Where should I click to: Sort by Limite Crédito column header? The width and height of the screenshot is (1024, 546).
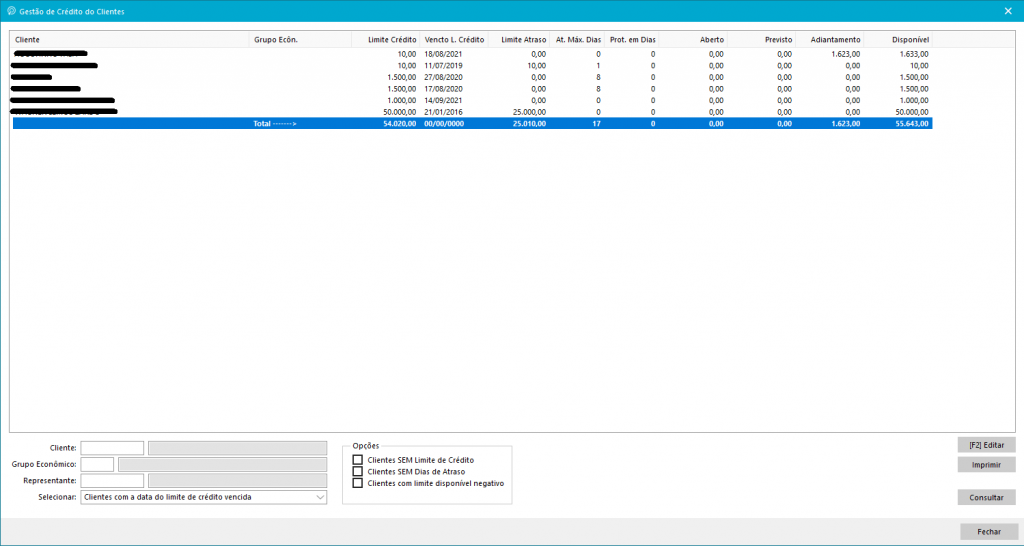coord(385,40)
